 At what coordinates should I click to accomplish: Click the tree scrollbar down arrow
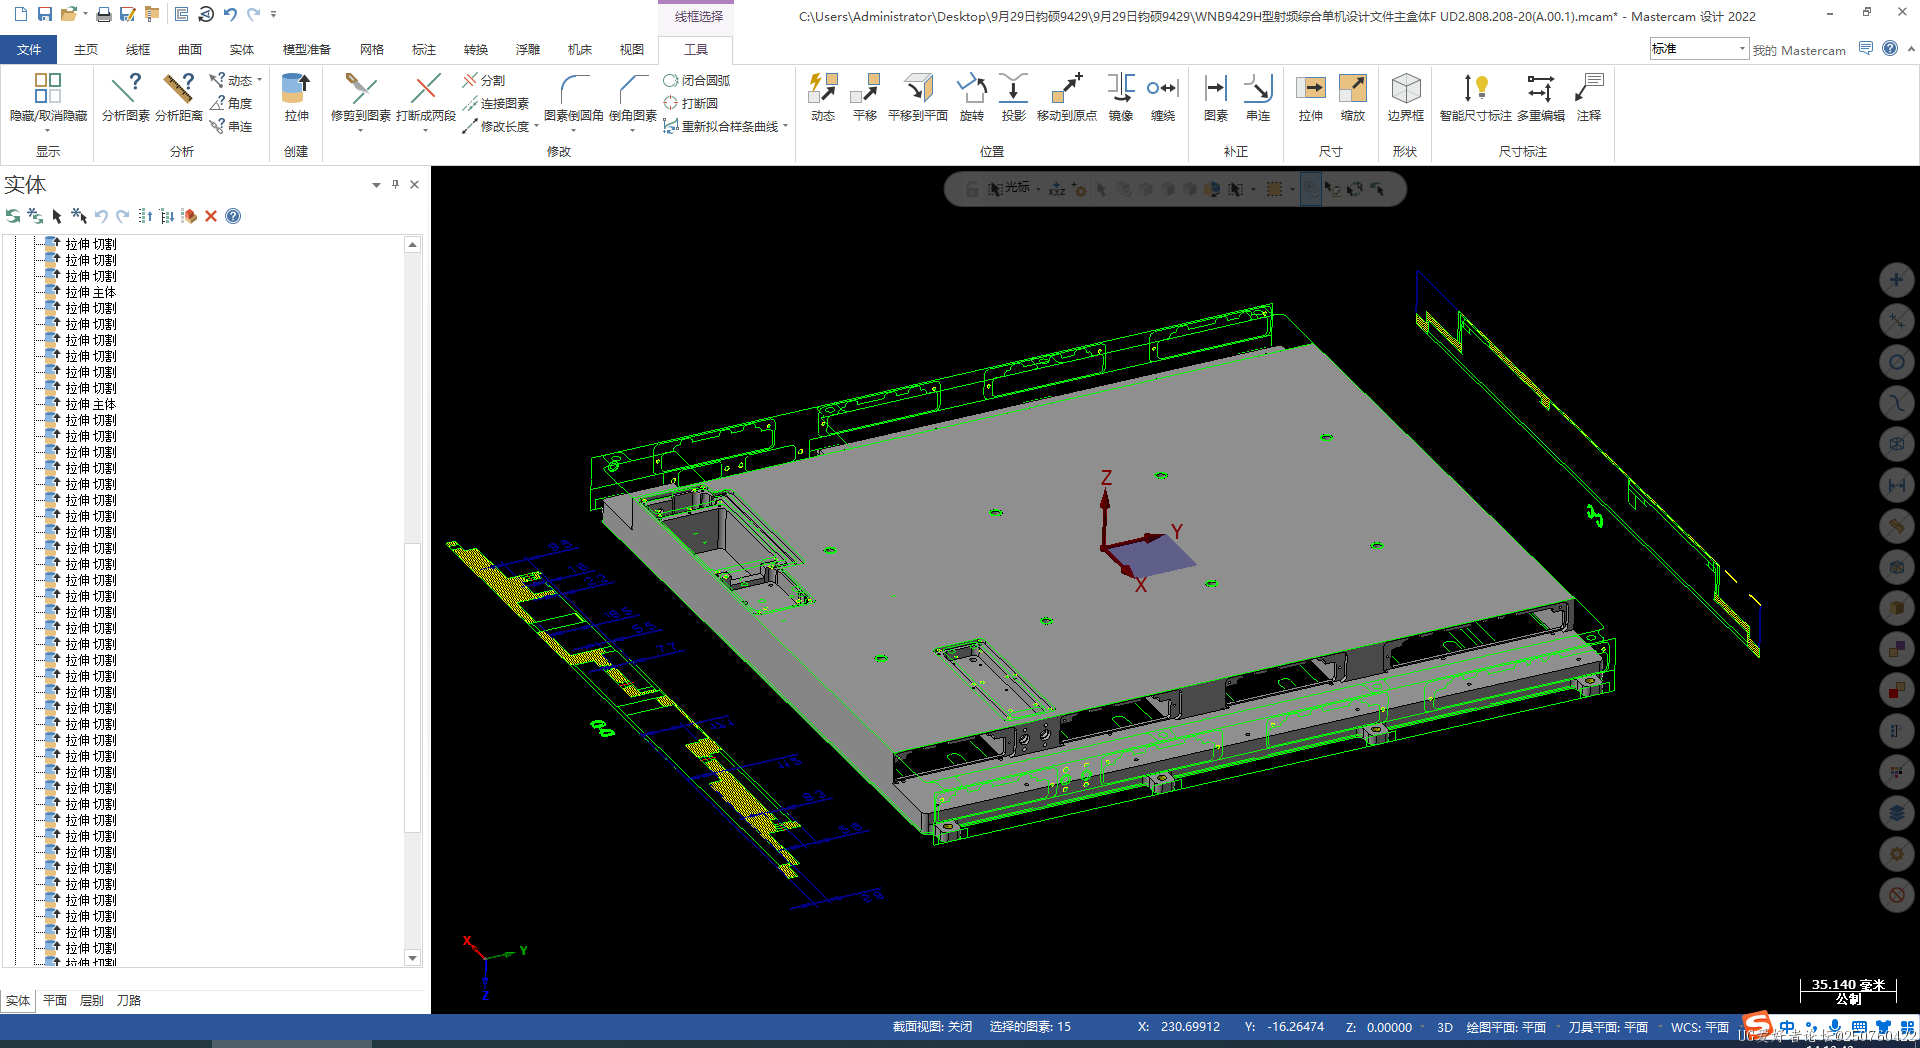pyautogui.click(x=412, y=958)
